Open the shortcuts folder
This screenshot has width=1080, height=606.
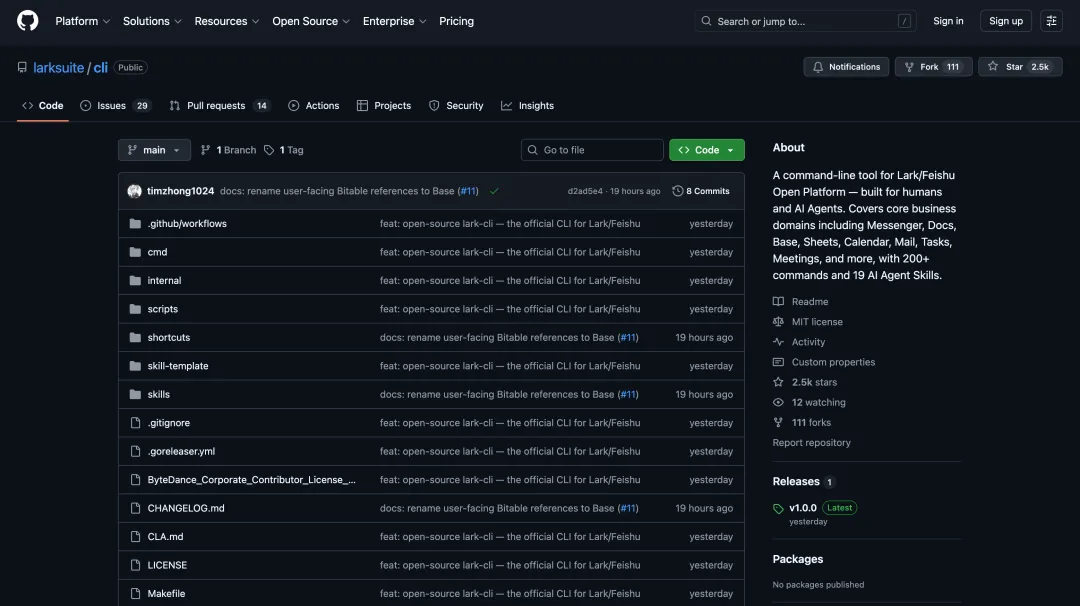coord(169,337)
